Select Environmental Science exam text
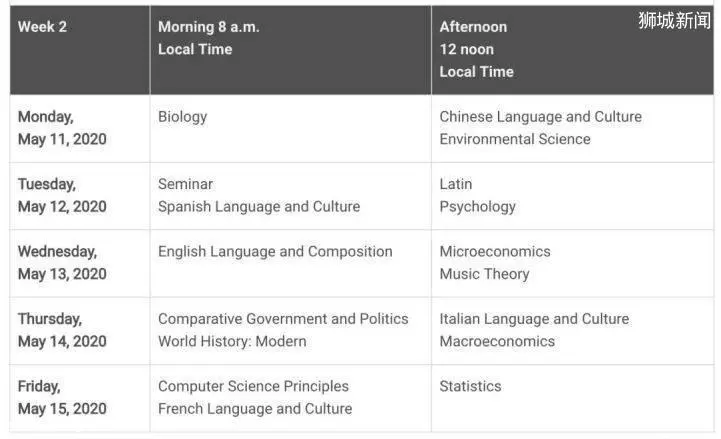This screenshot has width=721, height=439. [x=515, y=139]
